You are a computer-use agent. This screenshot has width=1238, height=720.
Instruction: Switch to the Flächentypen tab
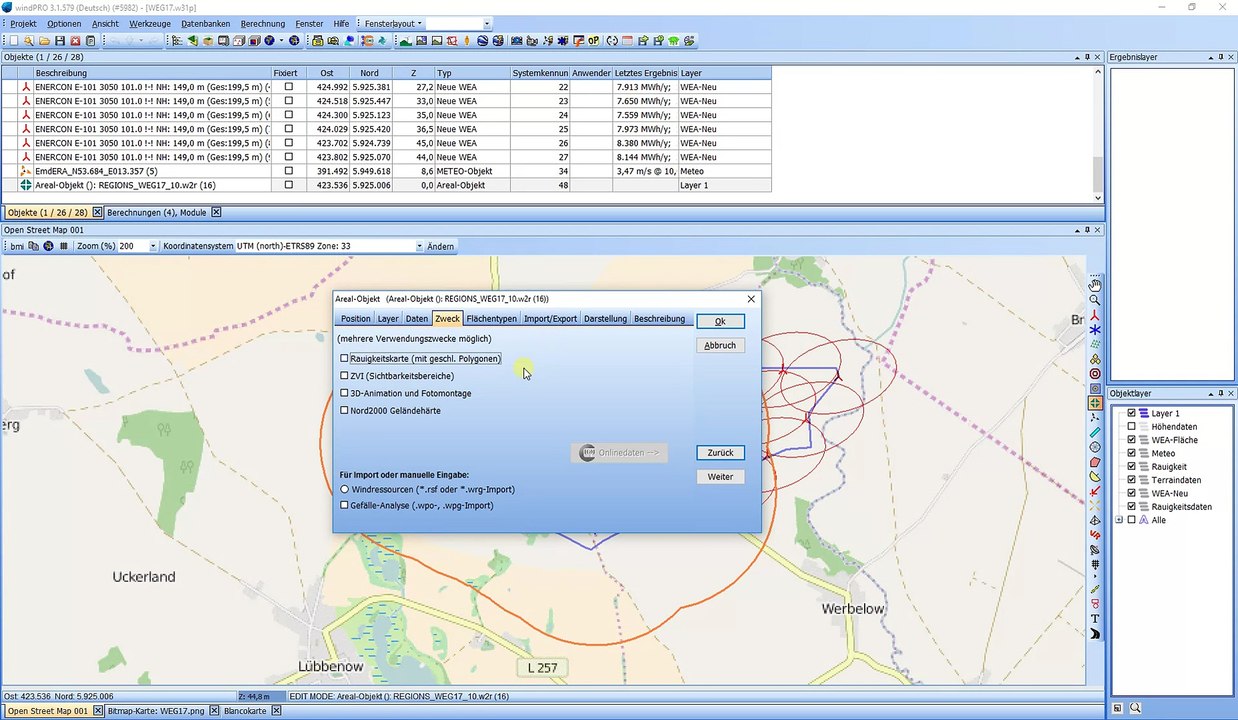point(491,318)
